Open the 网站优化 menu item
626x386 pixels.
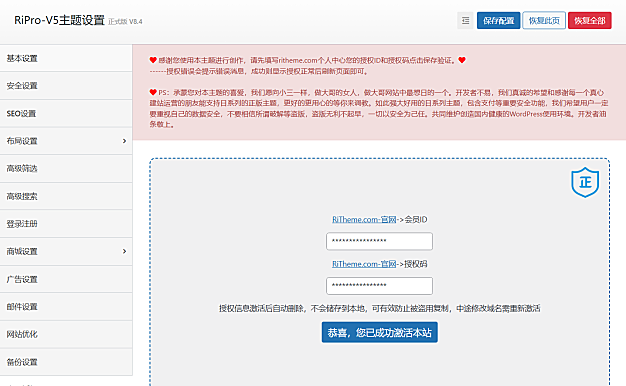click(66, 334)
